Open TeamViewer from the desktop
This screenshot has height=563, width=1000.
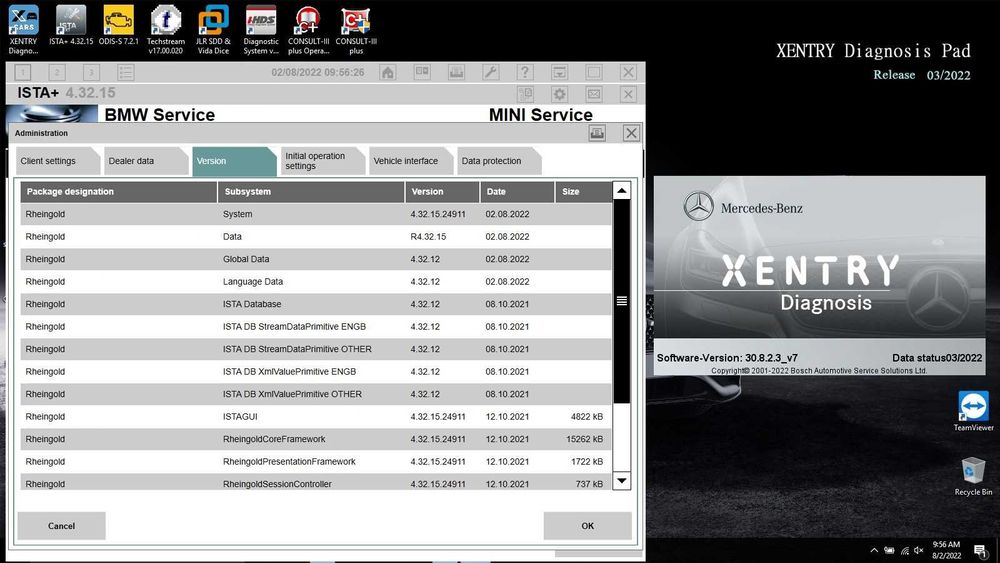click(x=973, y=411)
